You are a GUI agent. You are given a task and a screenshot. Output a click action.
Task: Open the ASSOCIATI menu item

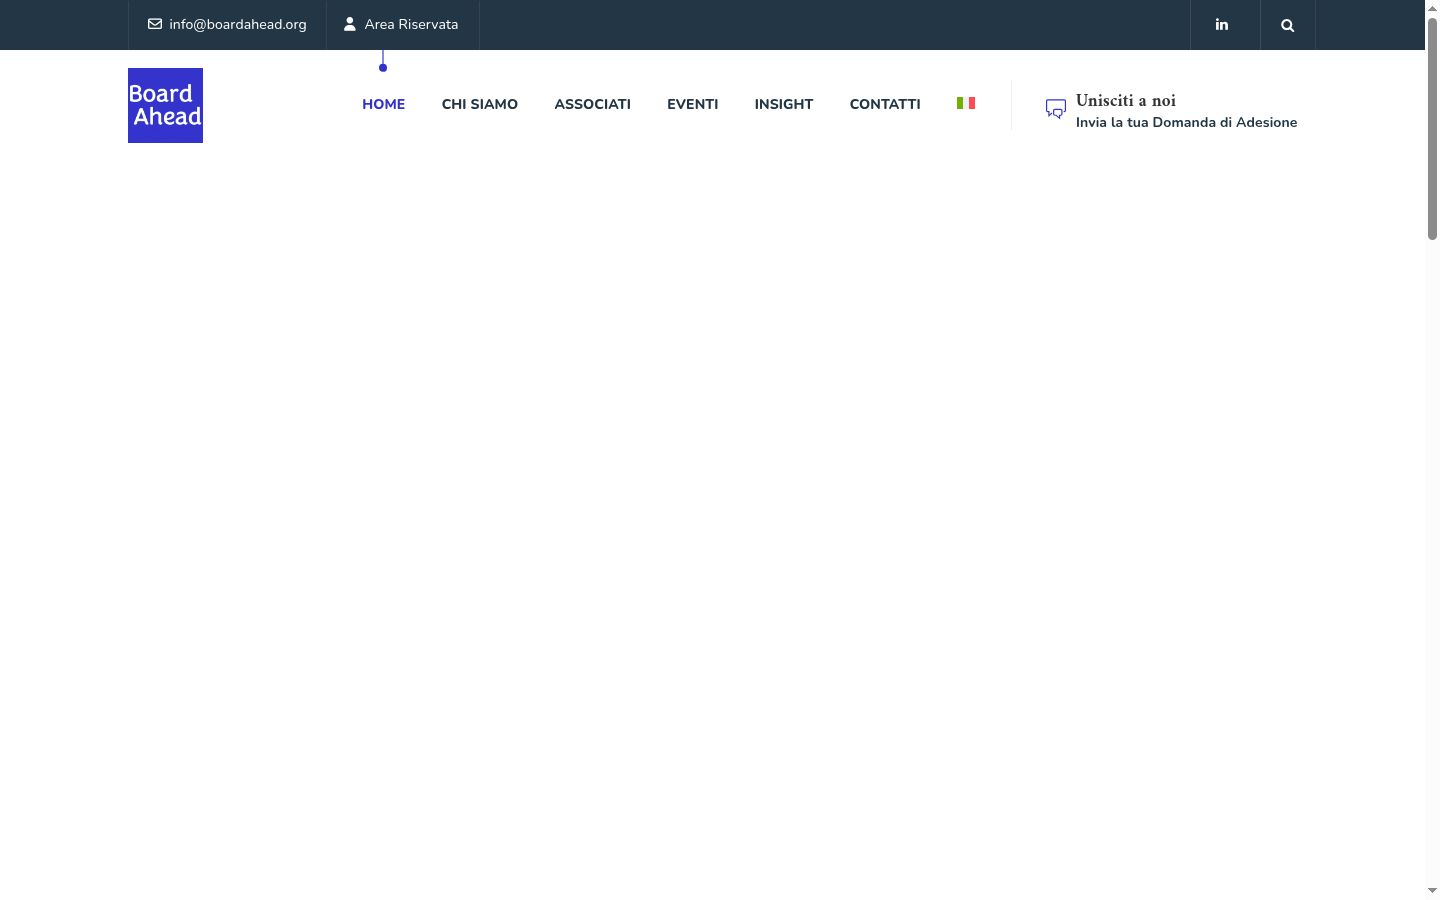pyautogui.click(x=593, y=104)
